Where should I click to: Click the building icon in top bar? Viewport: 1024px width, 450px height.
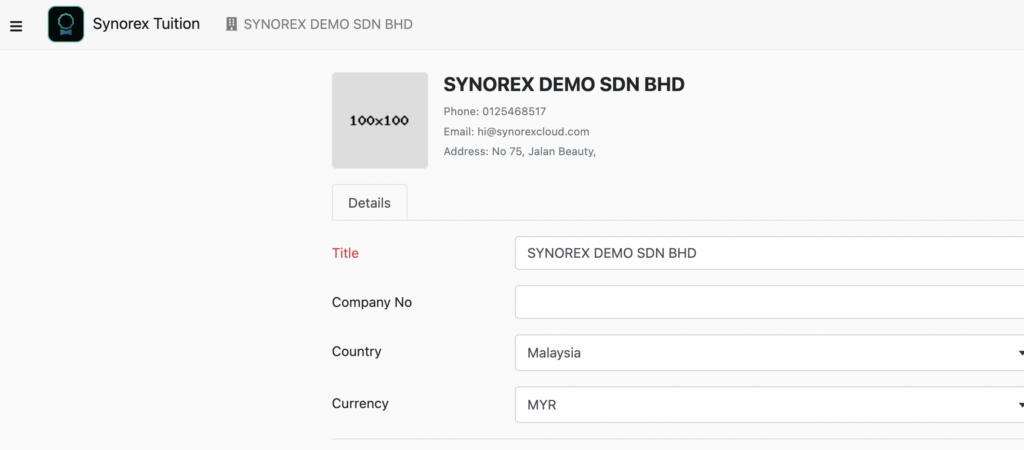[x=231, y=24]
